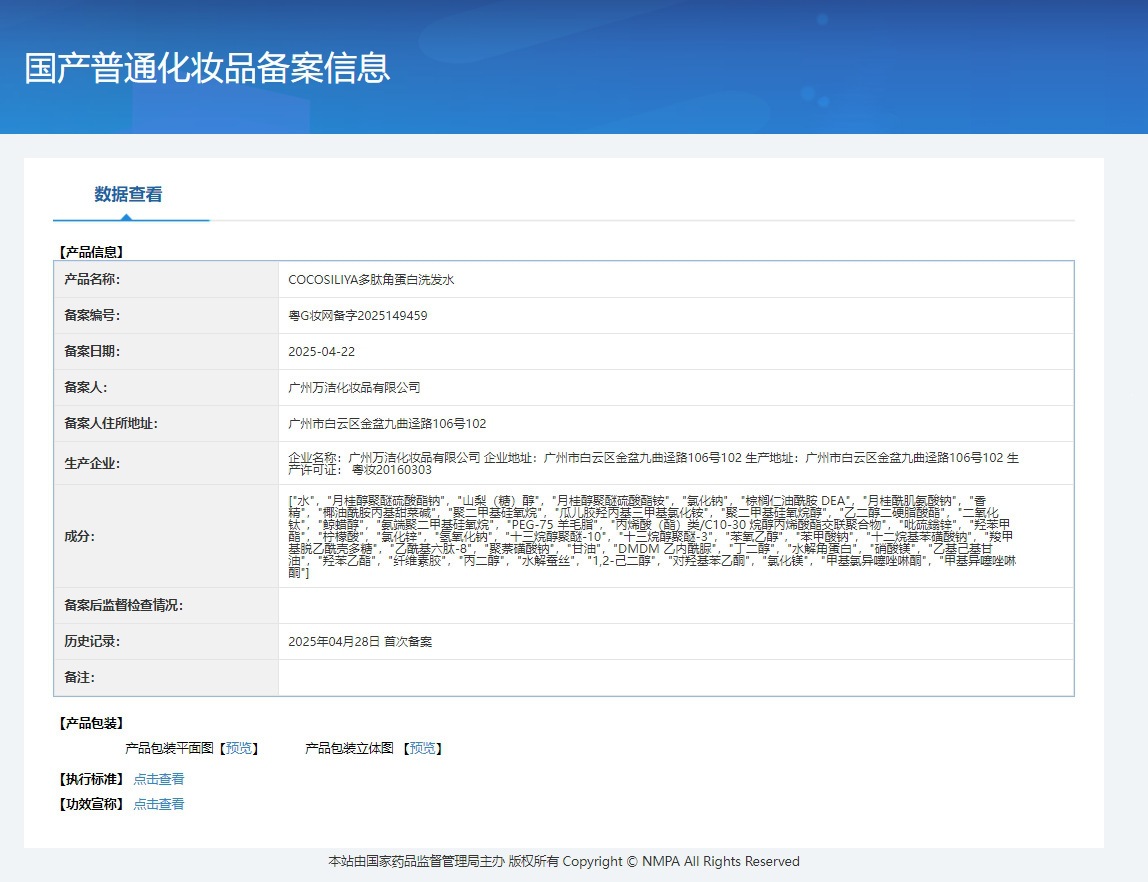1148x882 pixels.
Task: Select history entry 2025年04月28日 首次备案
Action: 360,641
